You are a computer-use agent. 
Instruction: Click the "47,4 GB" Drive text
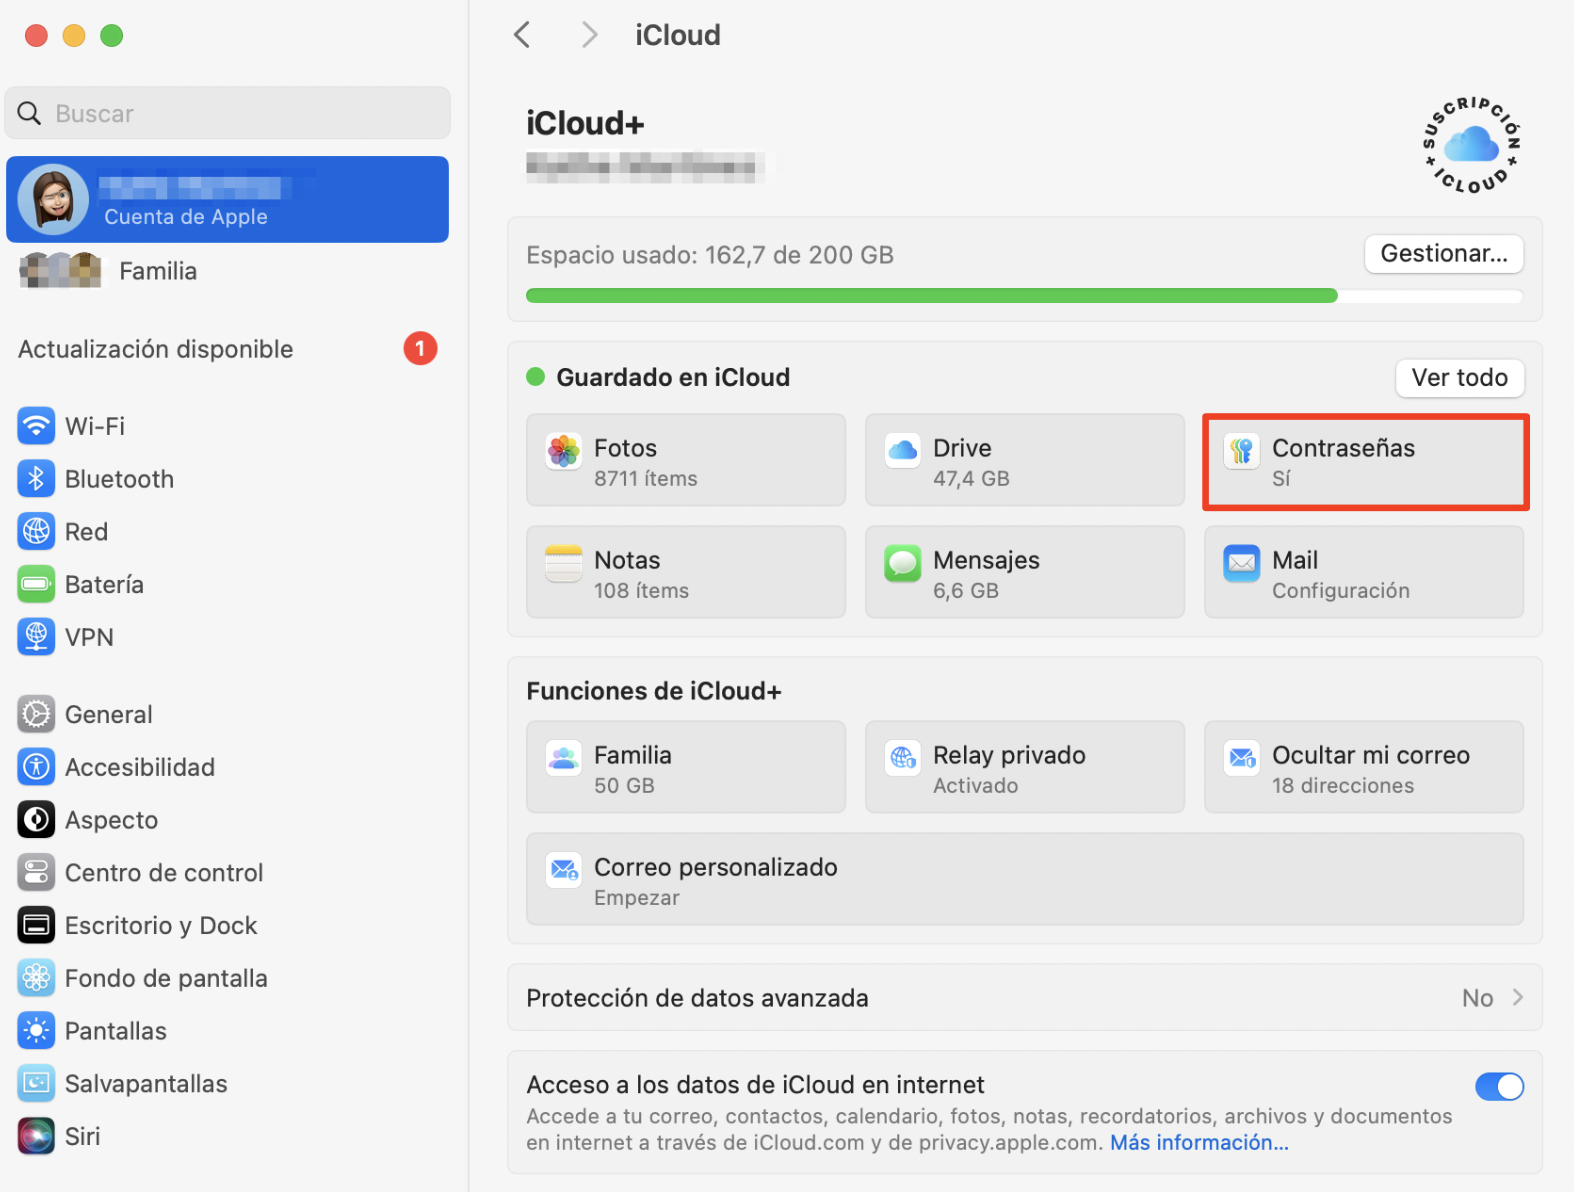[x=971, y=479]
